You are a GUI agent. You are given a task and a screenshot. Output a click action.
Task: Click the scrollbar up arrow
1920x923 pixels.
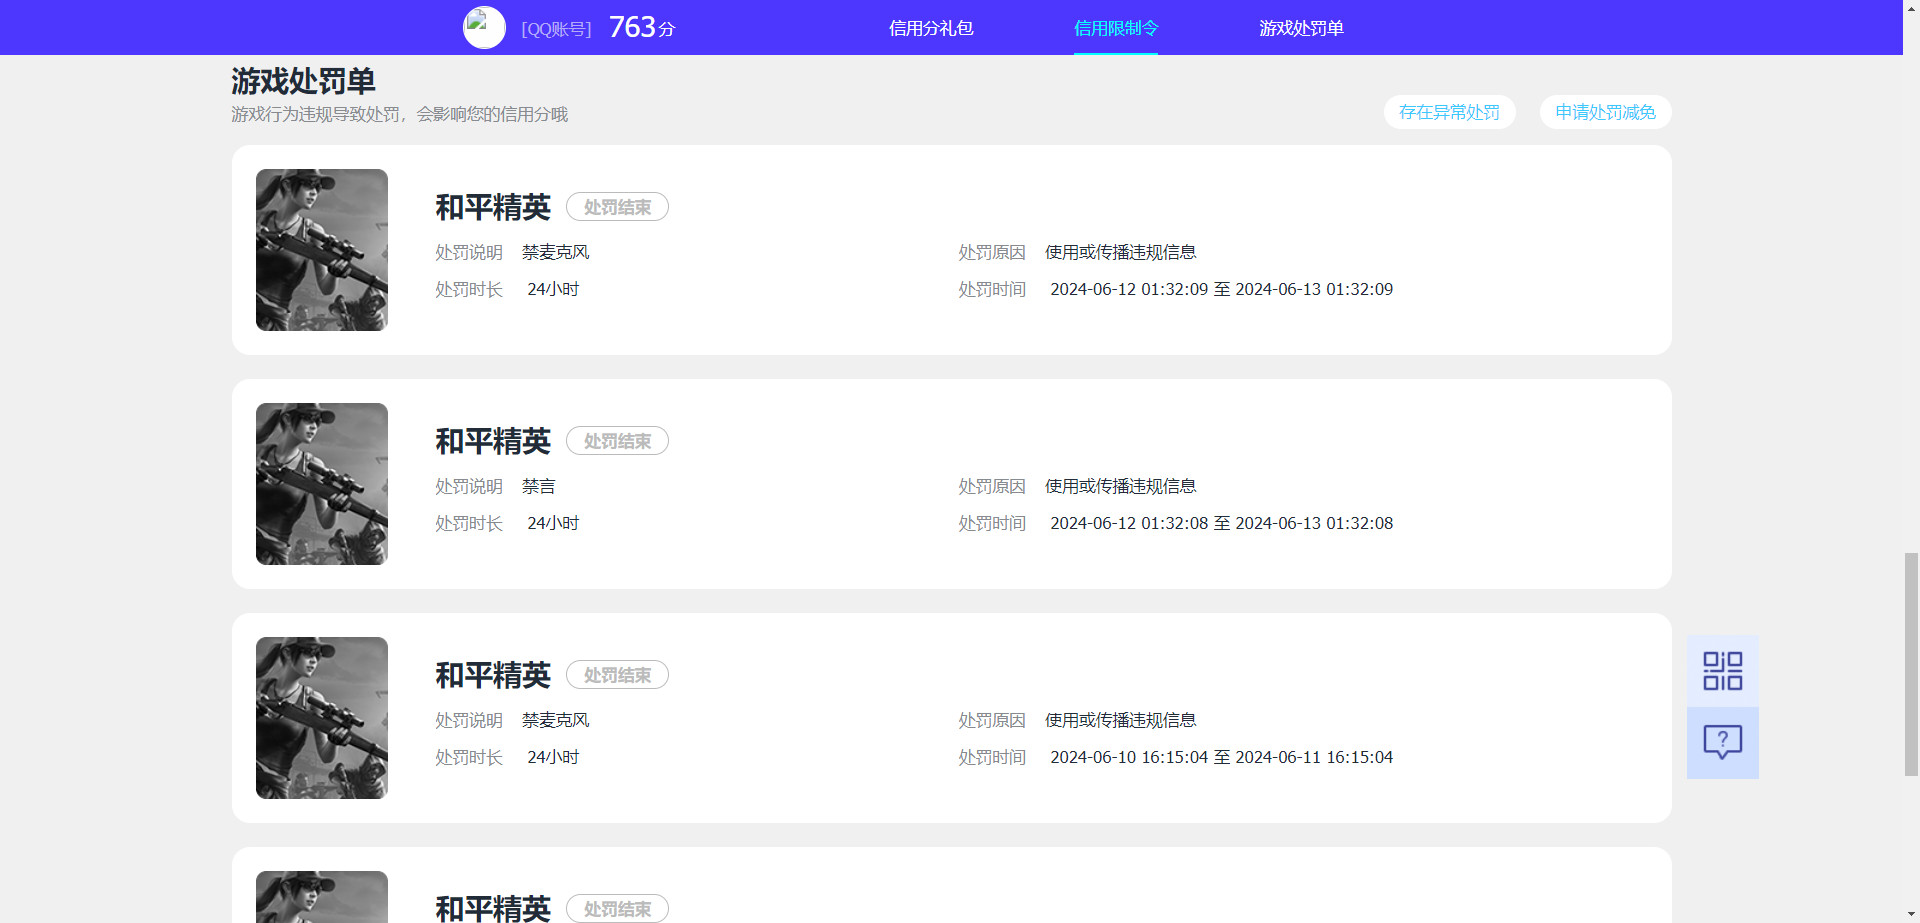pos(1911,8)
